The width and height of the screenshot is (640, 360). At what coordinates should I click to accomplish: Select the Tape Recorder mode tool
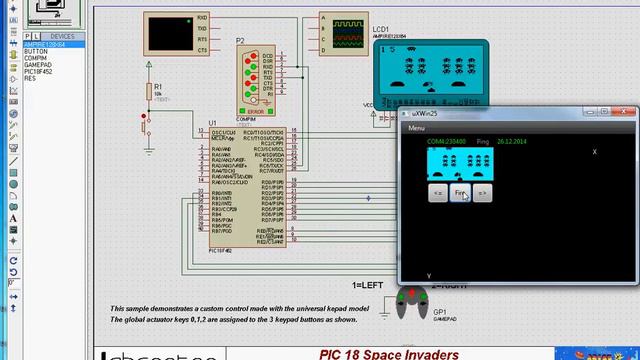[x=13, y=102]
